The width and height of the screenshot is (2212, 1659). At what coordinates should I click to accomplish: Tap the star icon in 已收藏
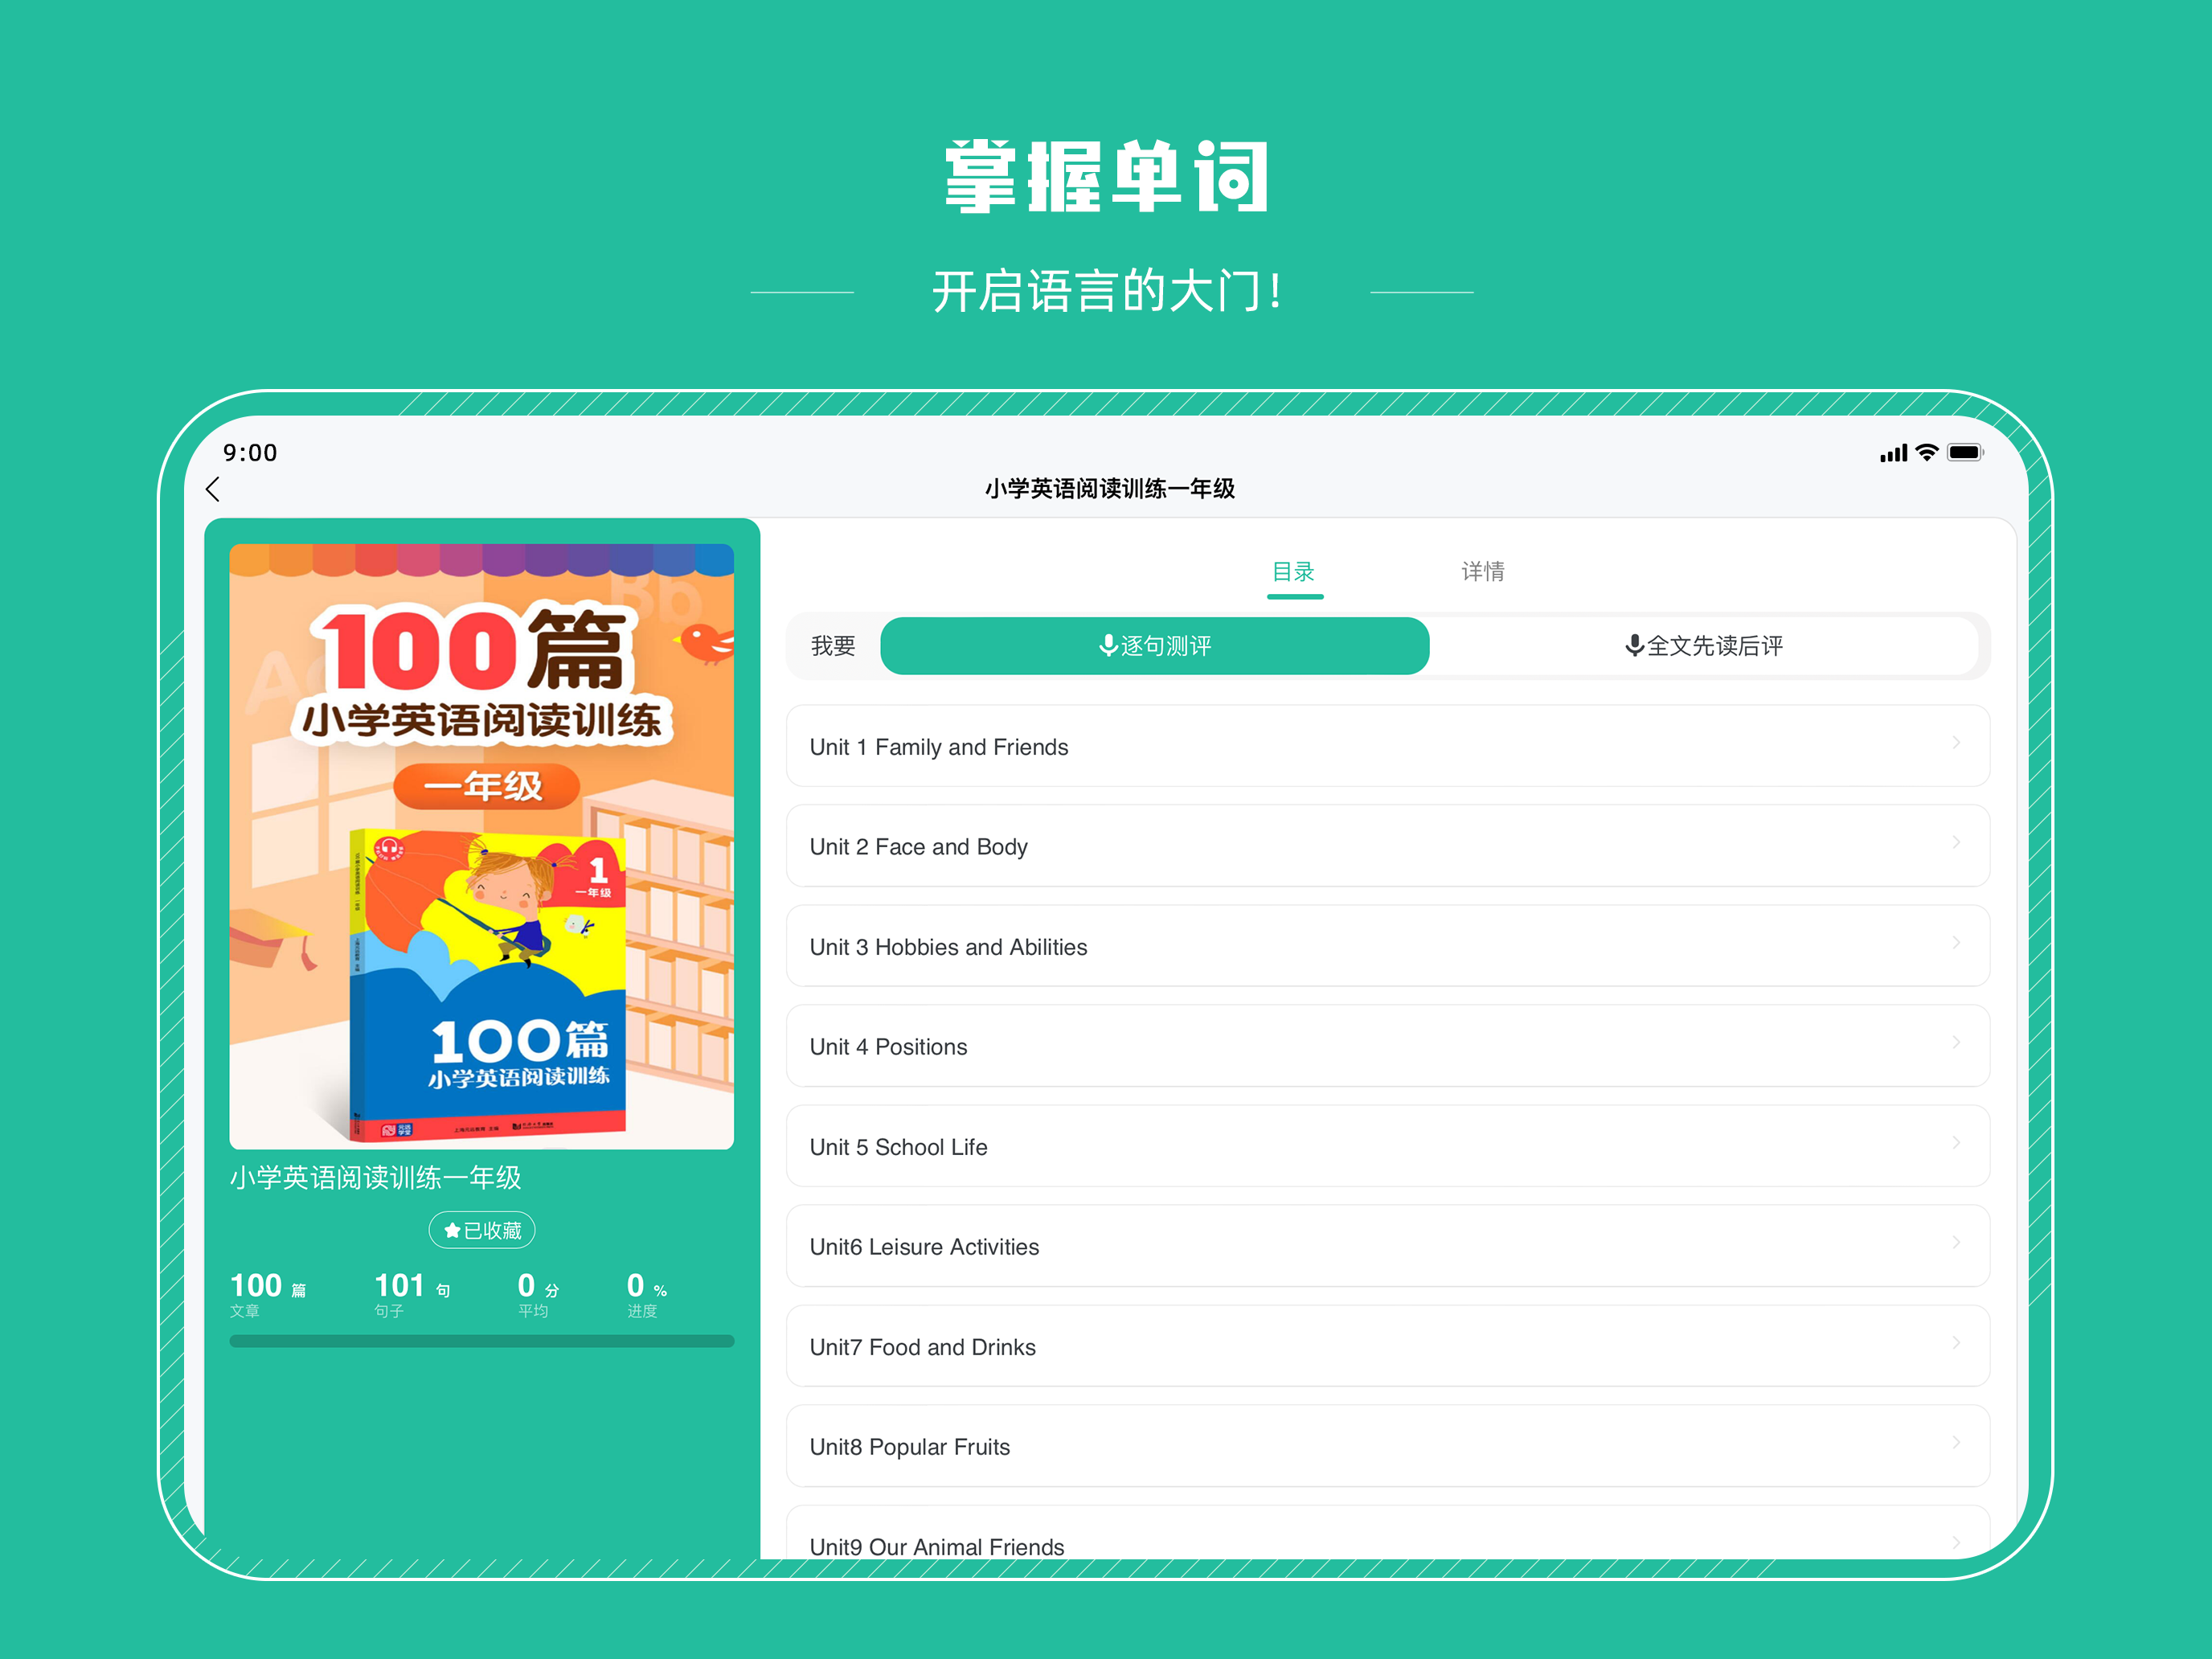(452, 1230)
